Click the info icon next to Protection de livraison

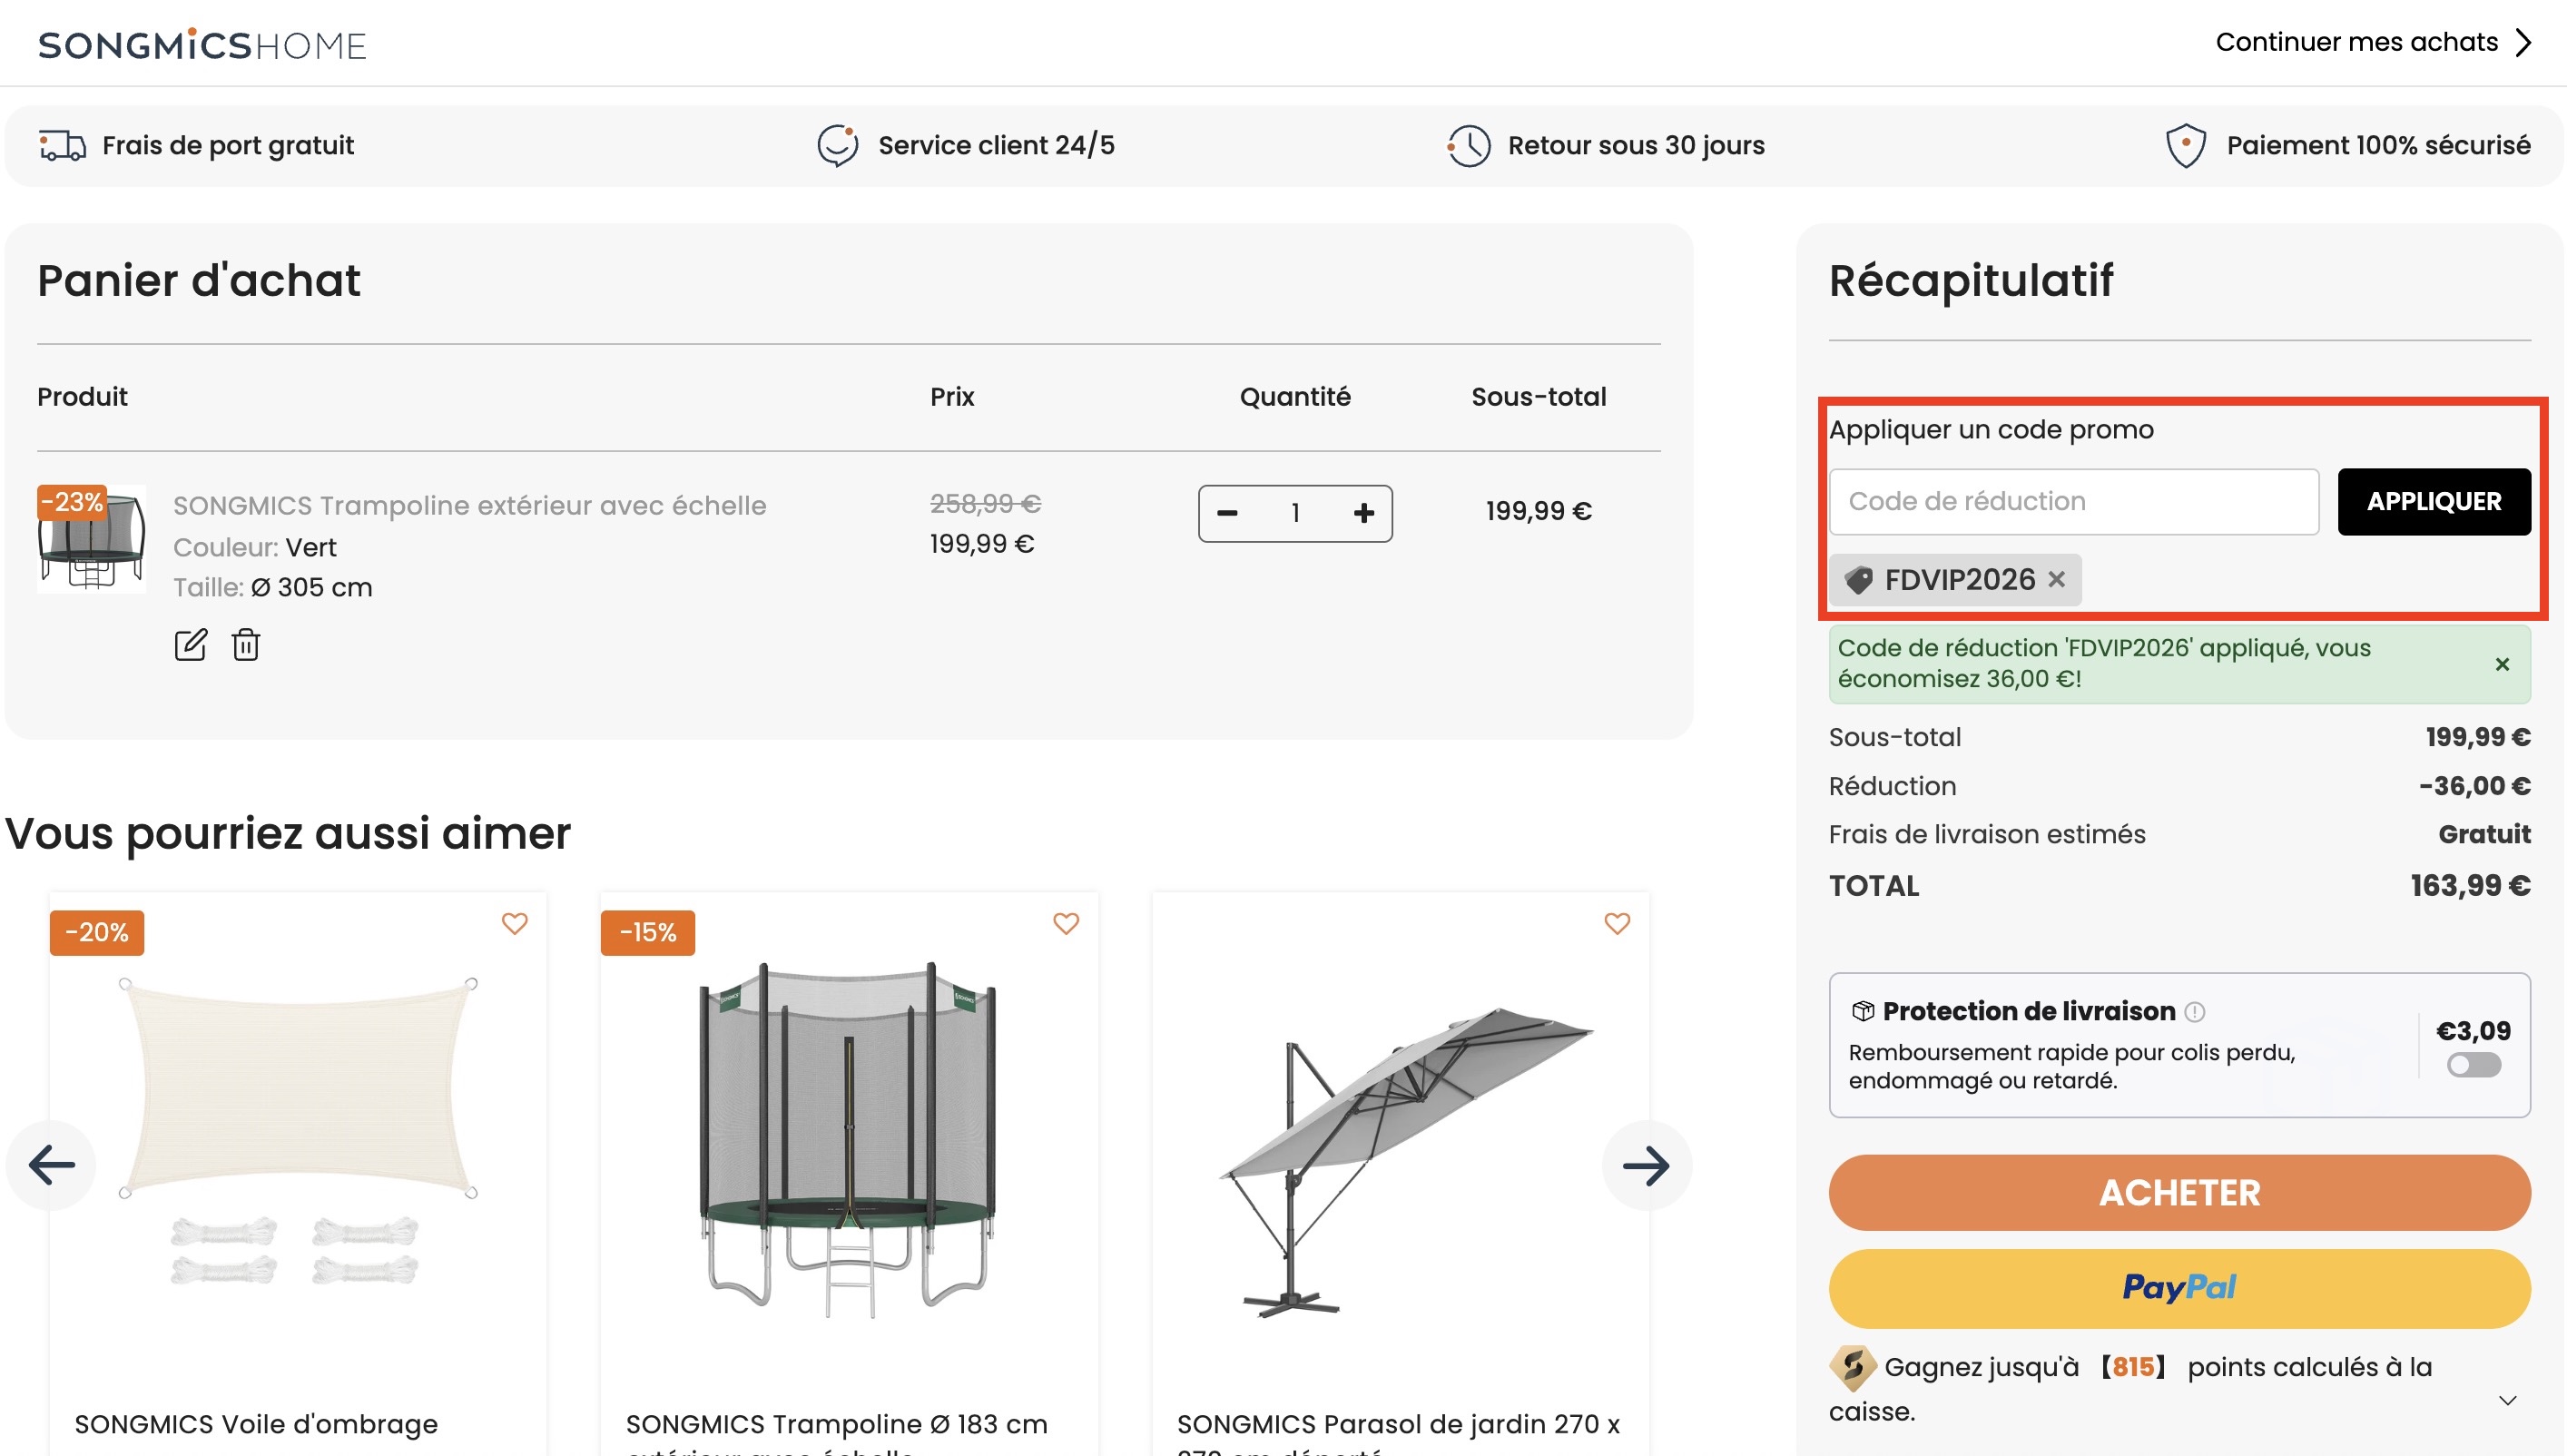pyautogui.click(x=2194, y=1012)
